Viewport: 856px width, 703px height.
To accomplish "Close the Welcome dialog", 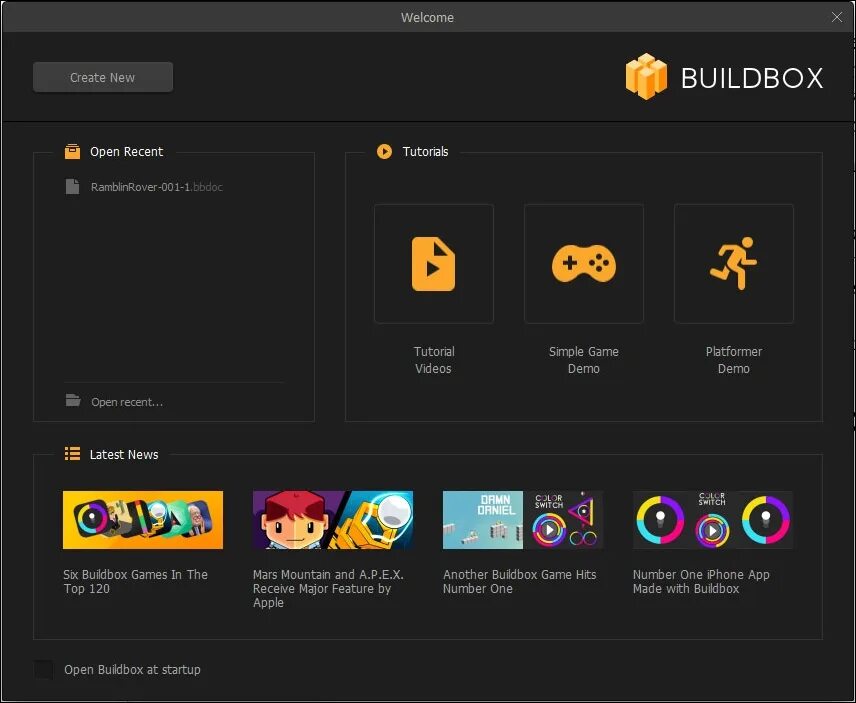I will [837, 17].
